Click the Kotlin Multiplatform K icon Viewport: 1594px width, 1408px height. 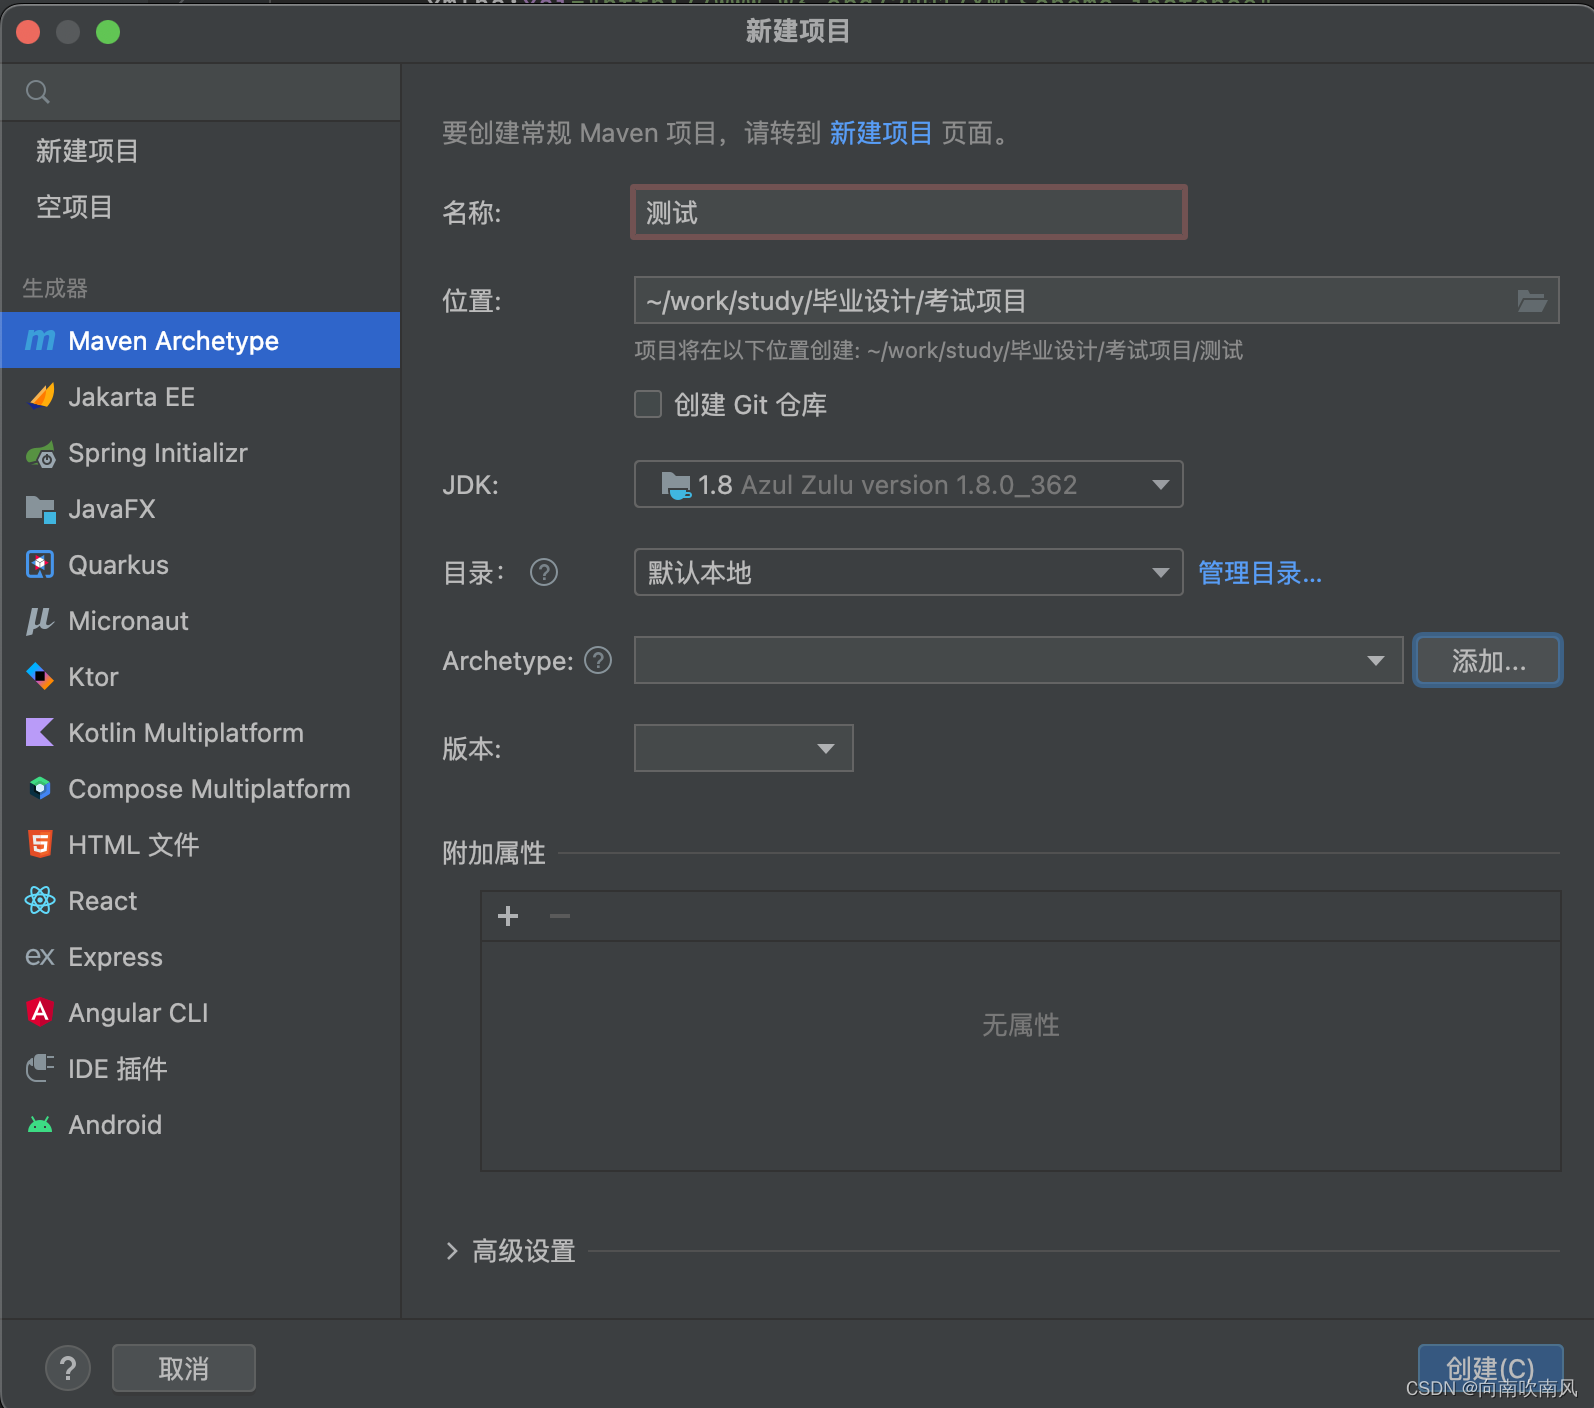[40, 733]
